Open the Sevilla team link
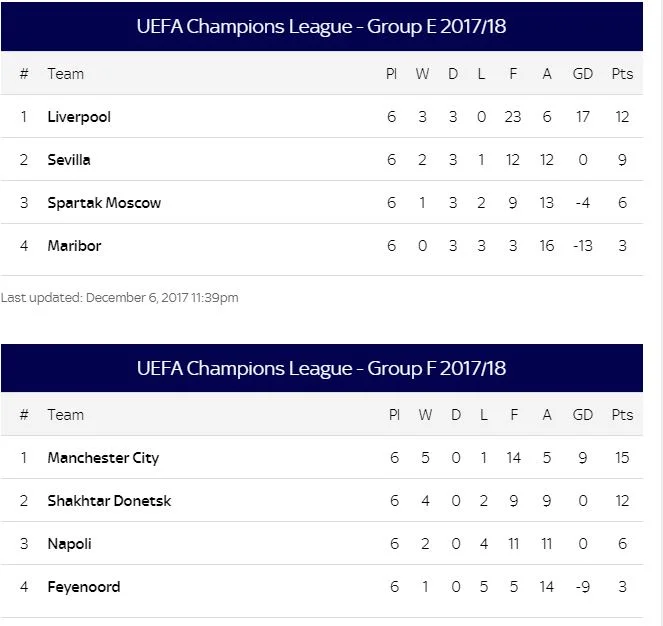The height and width of the screenshot is (626, 663). [69, 160]
